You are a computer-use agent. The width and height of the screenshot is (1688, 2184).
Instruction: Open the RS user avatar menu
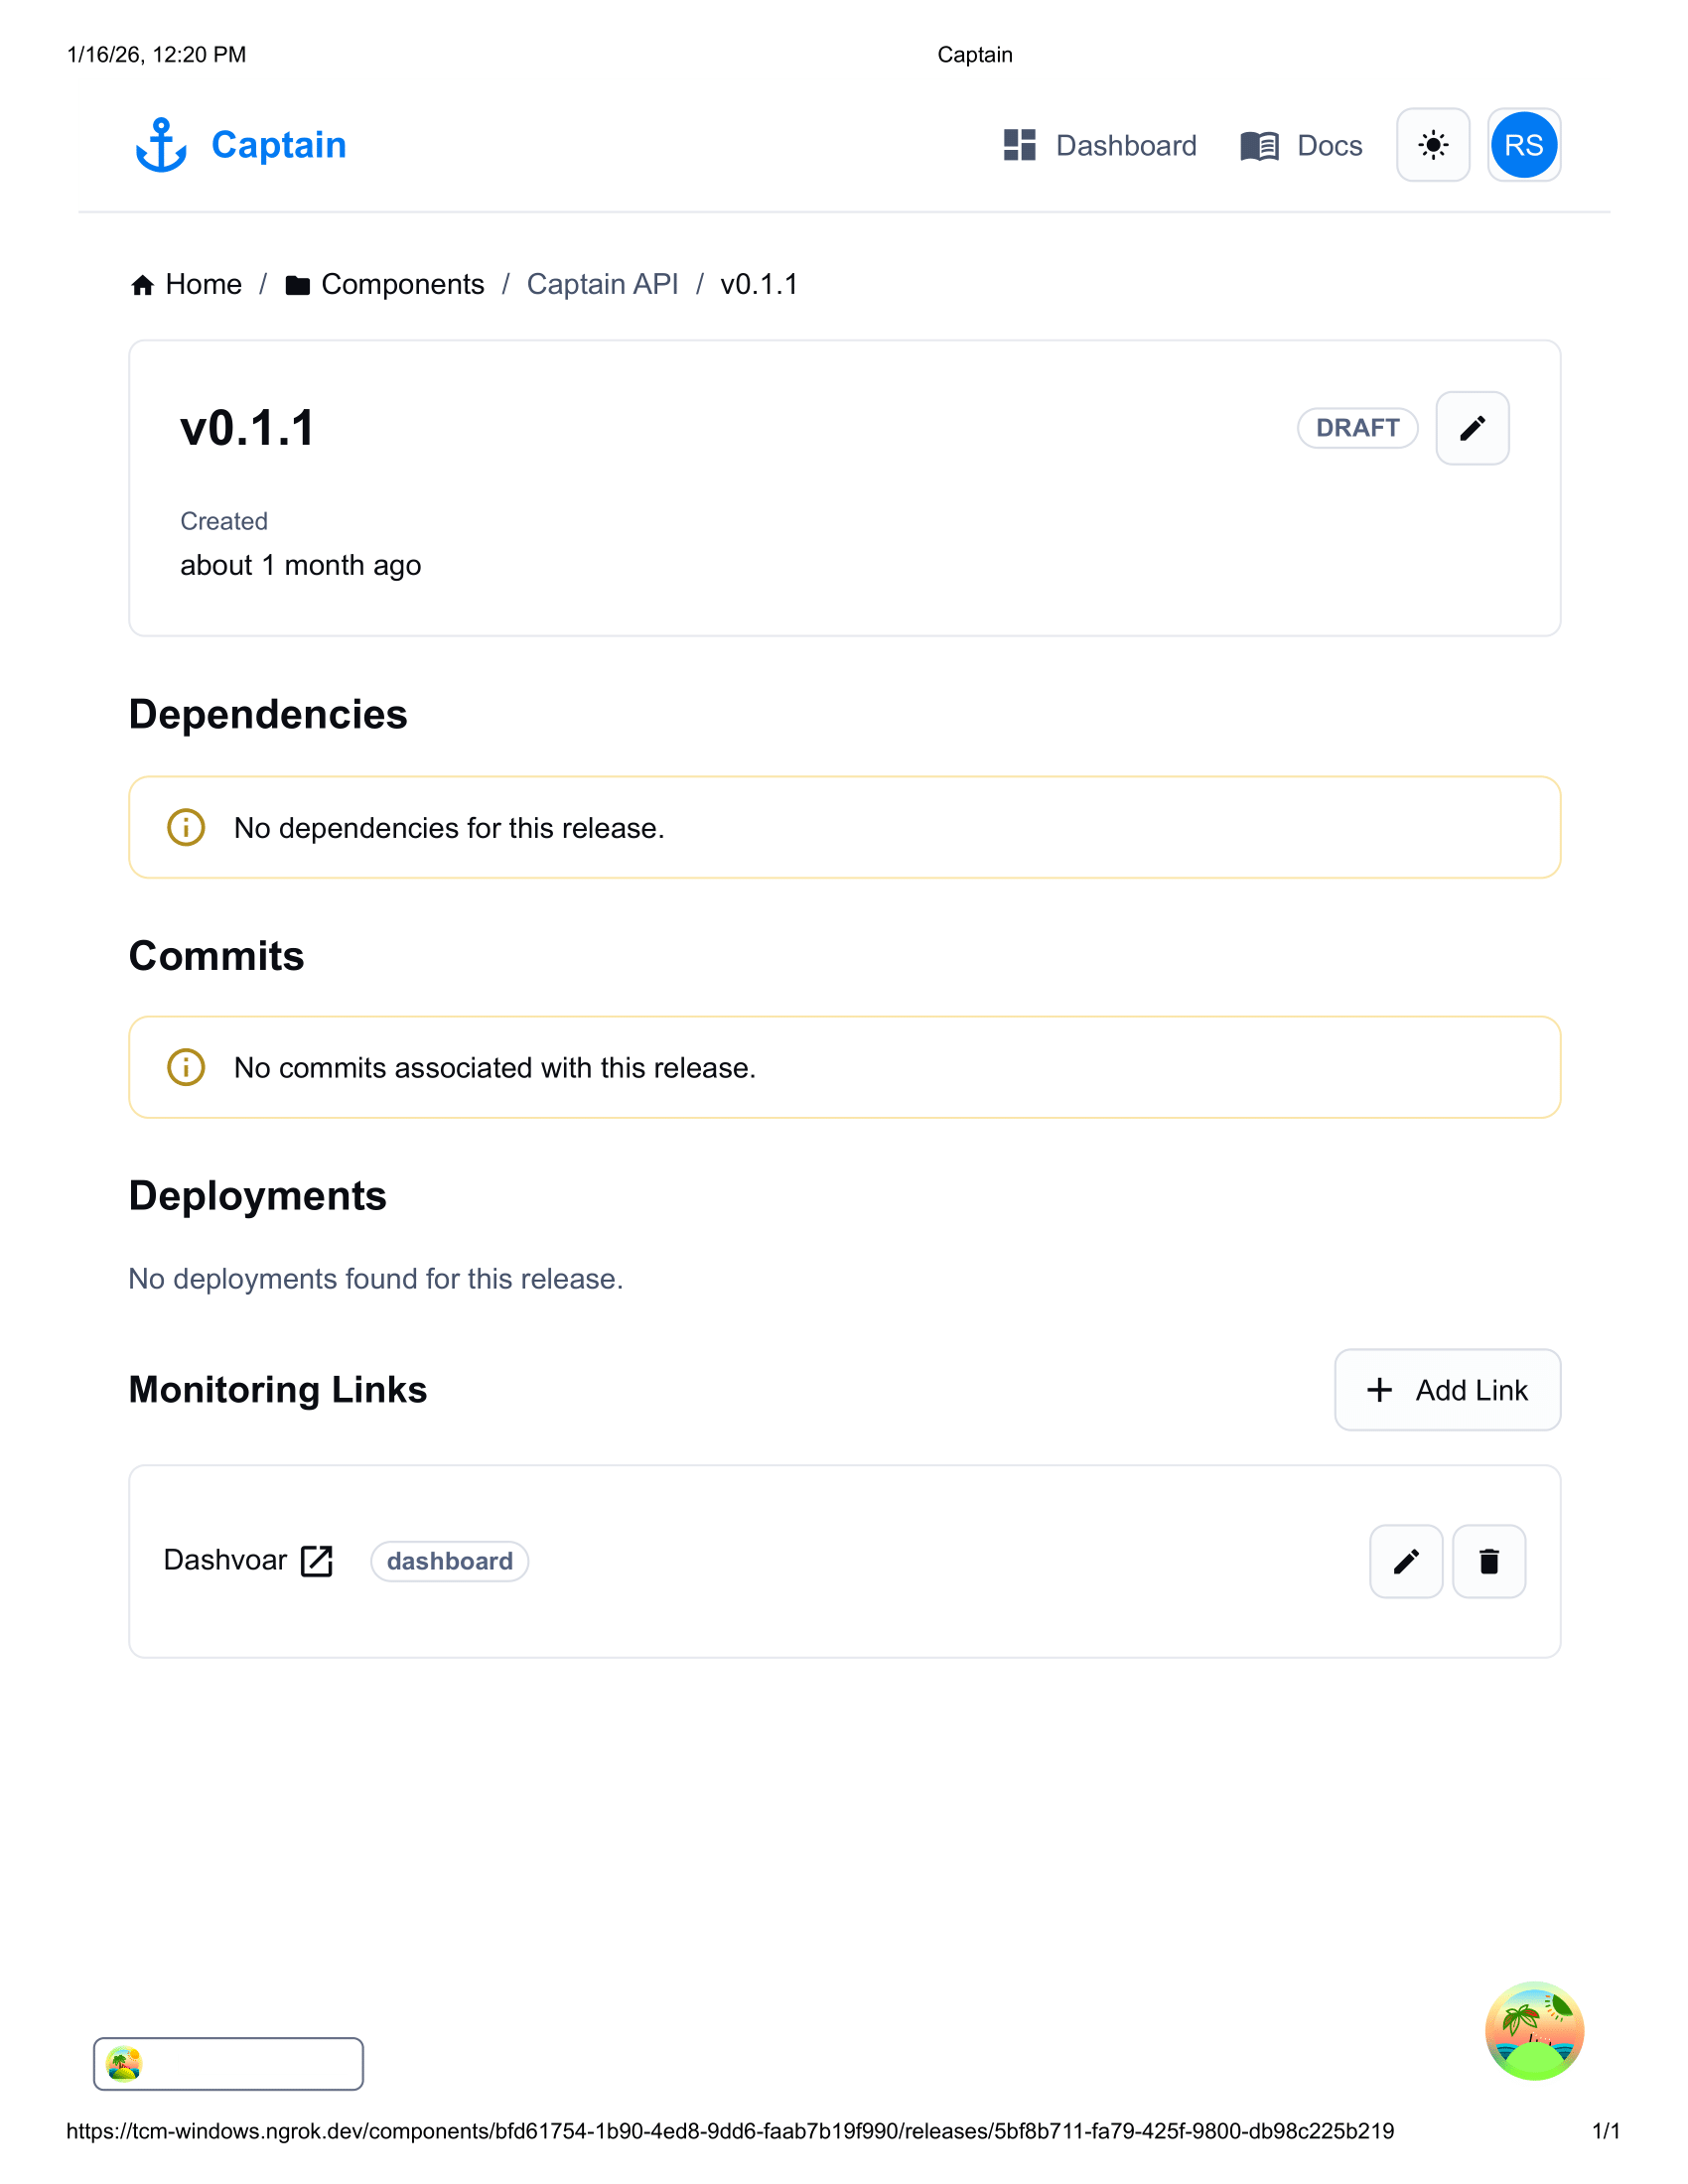click(1522, 145)
